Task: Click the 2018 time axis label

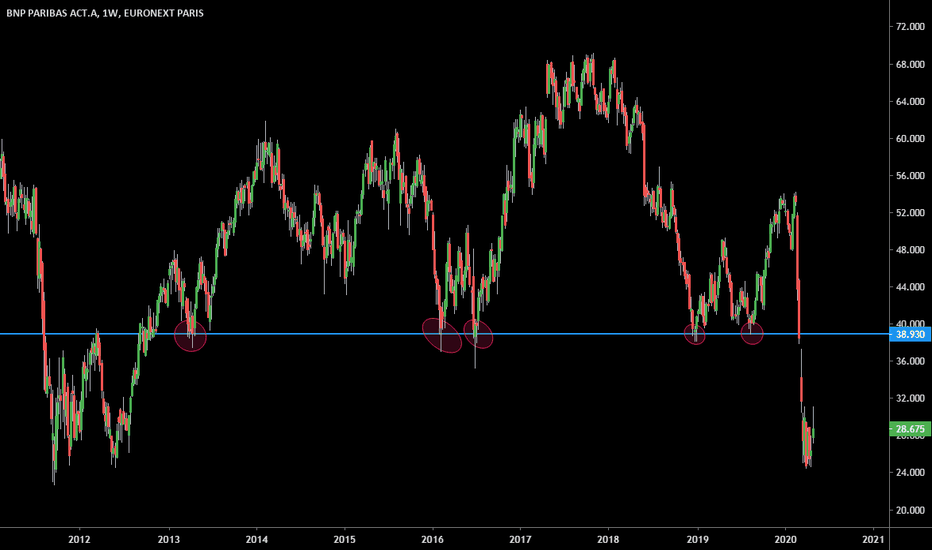Action: 608,539
